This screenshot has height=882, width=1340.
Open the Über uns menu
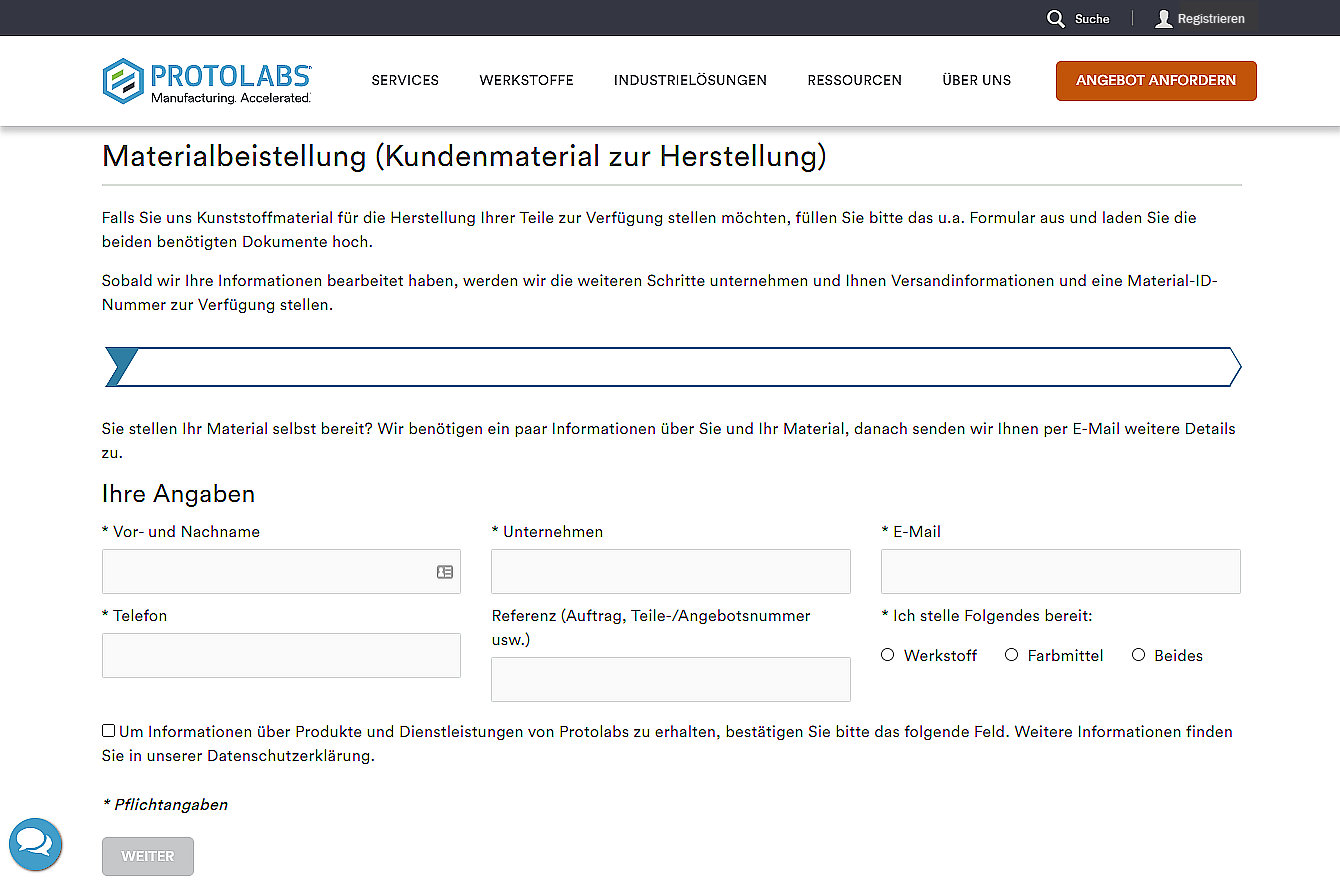[x=976, y=80]
